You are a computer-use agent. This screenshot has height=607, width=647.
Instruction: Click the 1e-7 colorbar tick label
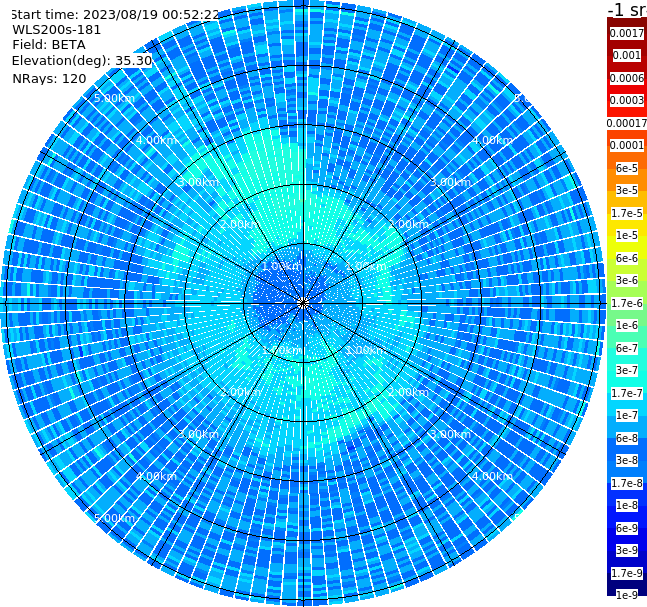627,415
